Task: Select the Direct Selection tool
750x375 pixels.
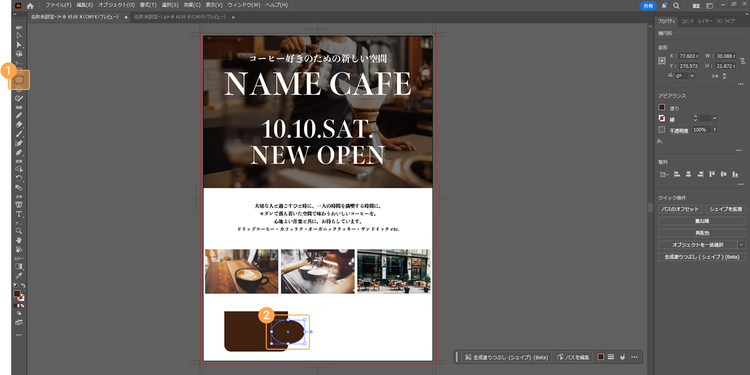Action: tap(19, 44)
